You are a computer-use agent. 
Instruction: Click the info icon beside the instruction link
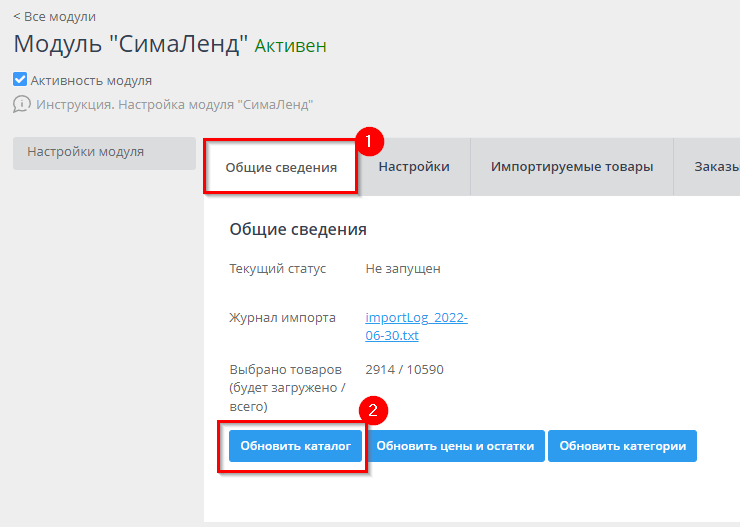tap(22, 104)
